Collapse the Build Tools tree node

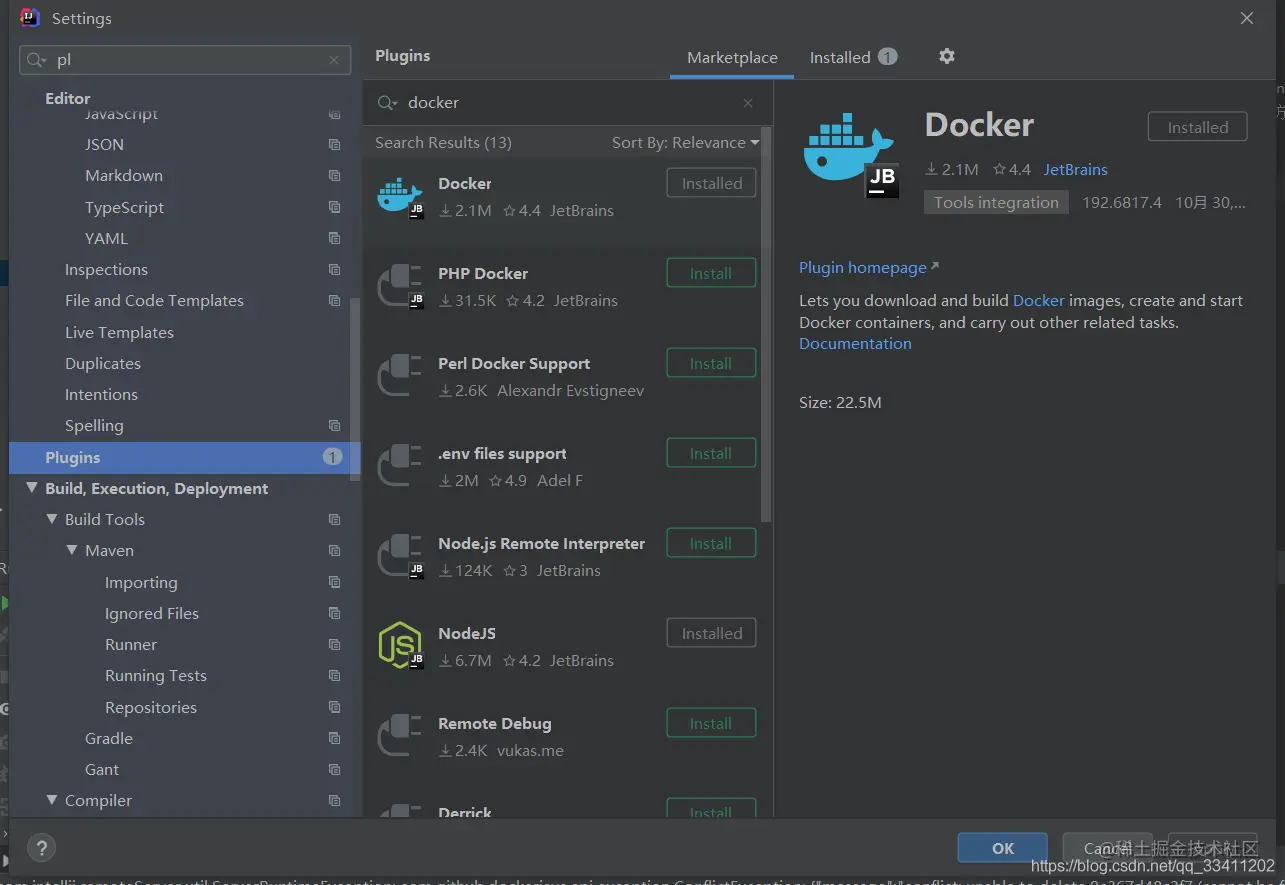pos(52,519)
